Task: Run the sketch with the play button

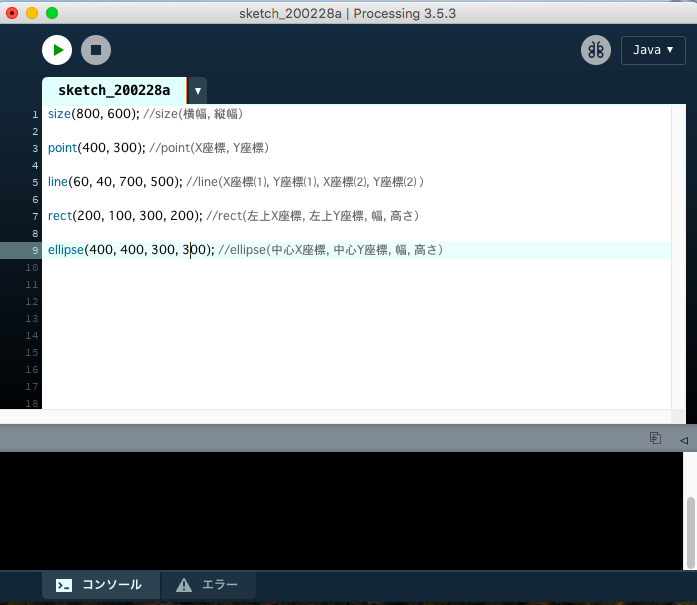Action: click(57, 50)
